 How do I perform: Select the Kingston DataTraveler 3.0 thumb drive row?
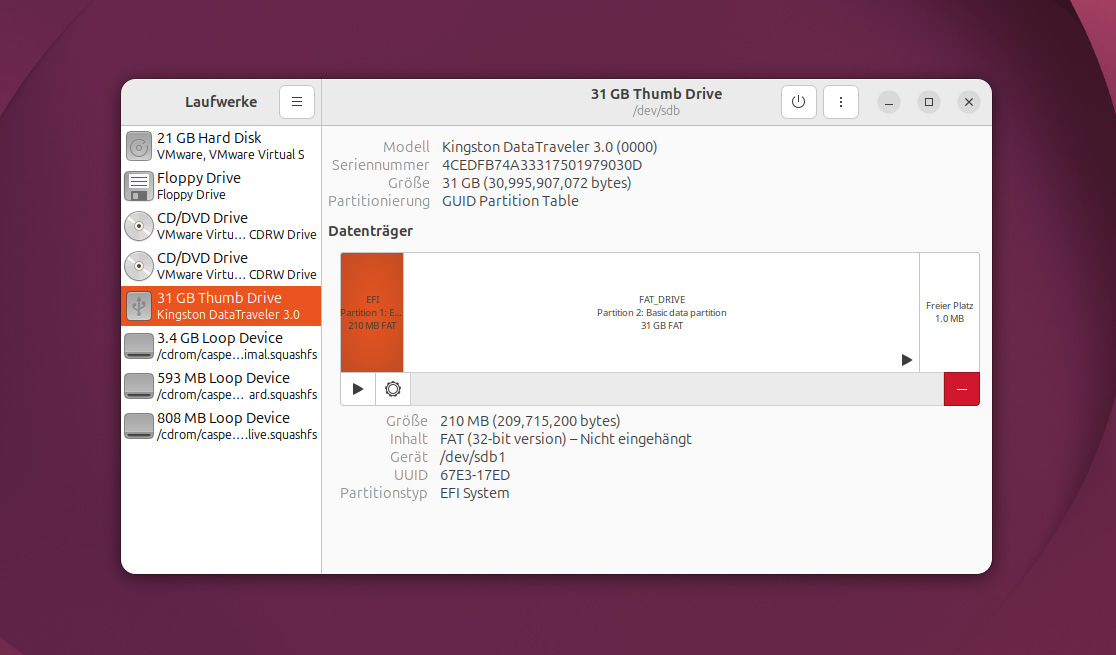pos(221,305)
